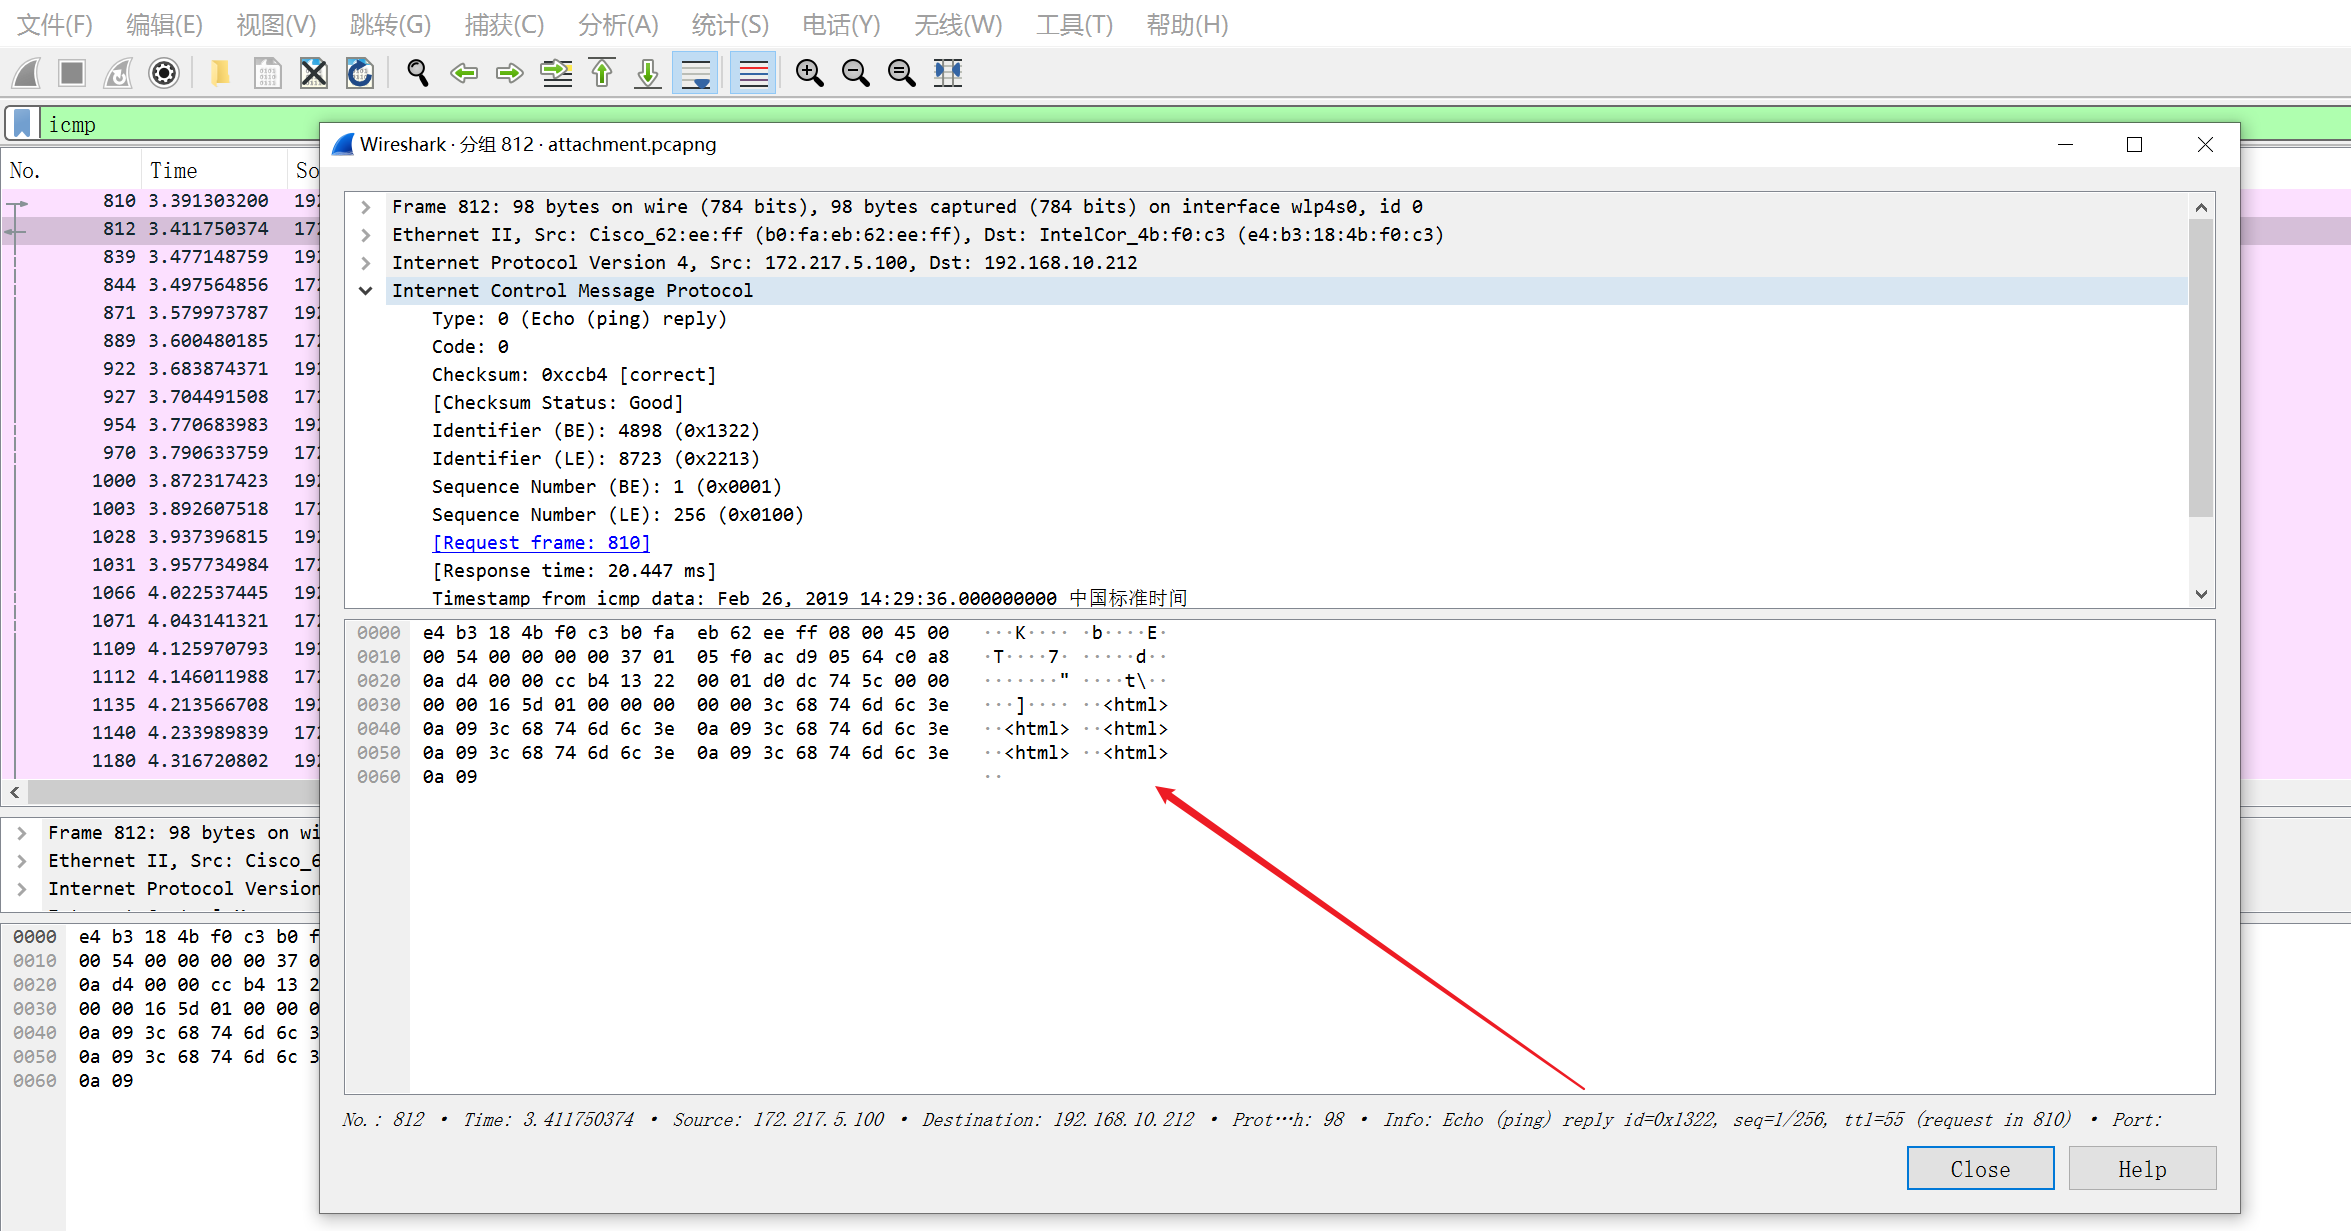Open the 文件(F) menu
2351x1231 pixels.
(x=55, y=24)
